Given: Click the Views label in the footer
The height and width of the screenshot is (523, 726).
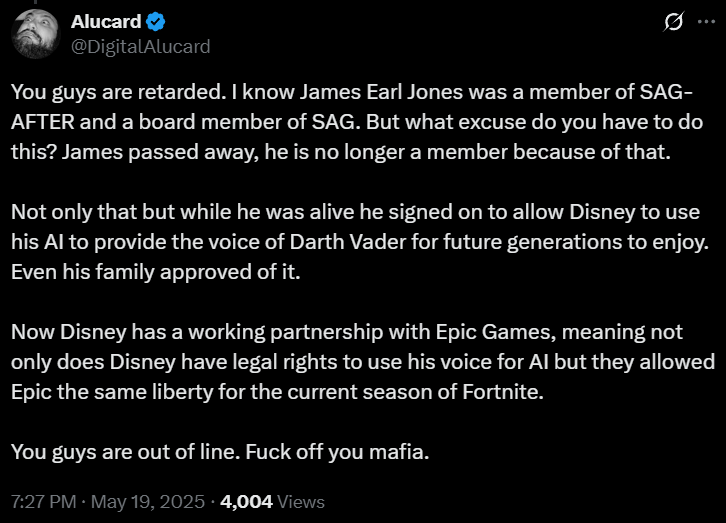Looking at the screenshot, I should [x=301, y=501].
